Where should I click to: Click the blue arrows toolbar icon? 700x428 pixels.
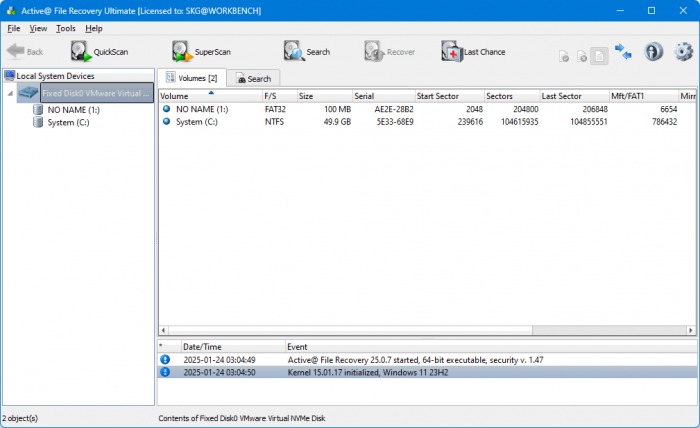(624, 51)
